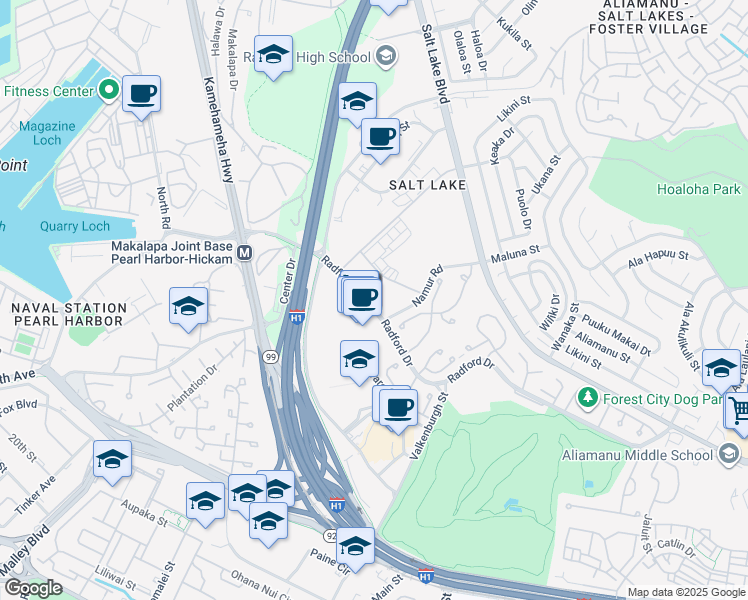The width and height of the screenshot is (748, 600).
Task: Select the graduation cap marker left of Radford Dr
Action: [x=360, y=362]
